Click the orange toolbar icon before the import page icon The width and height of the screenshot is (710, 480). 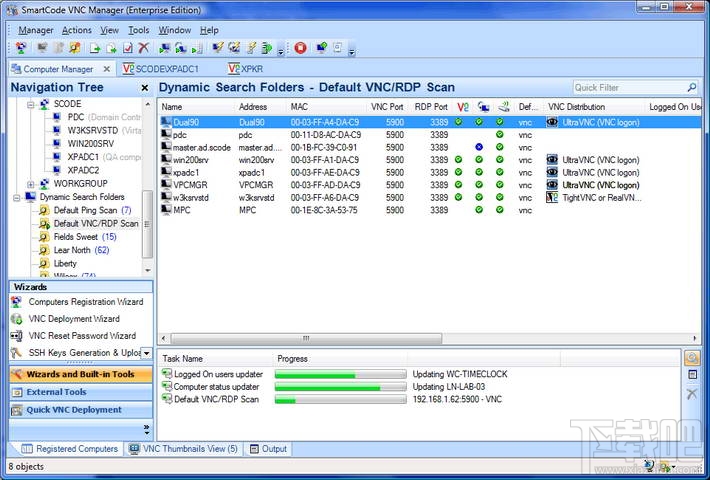coord(75,48)
